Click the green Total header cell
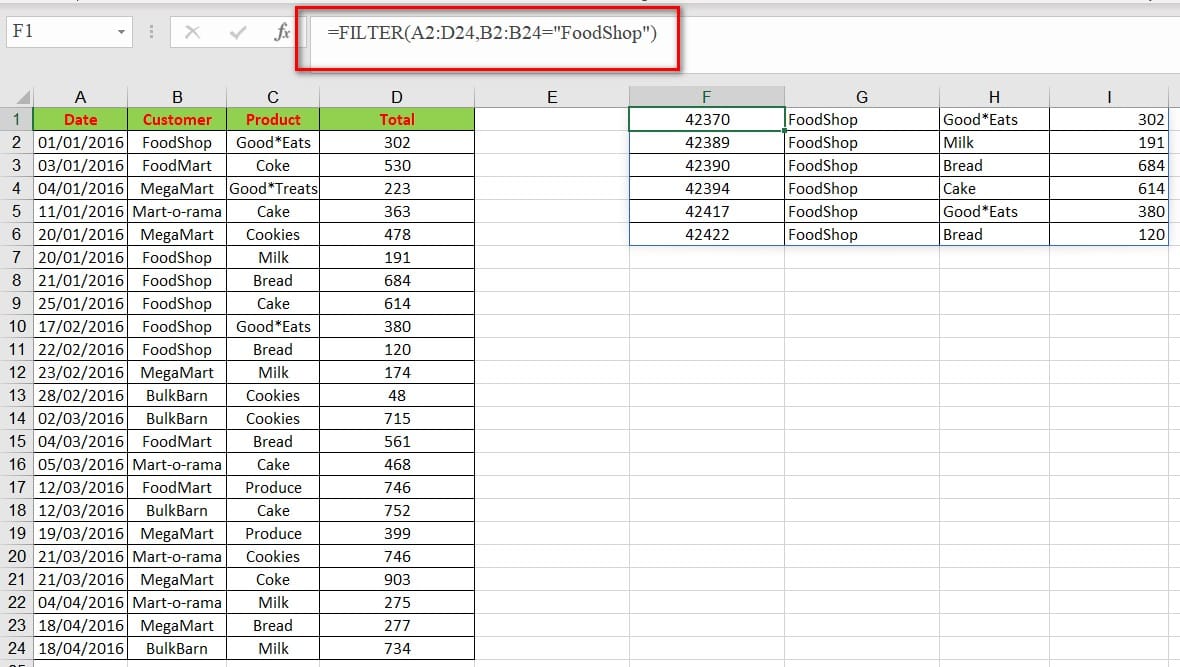The width and height of the screenshot is (1180, 667). click(x=397, y=119)
